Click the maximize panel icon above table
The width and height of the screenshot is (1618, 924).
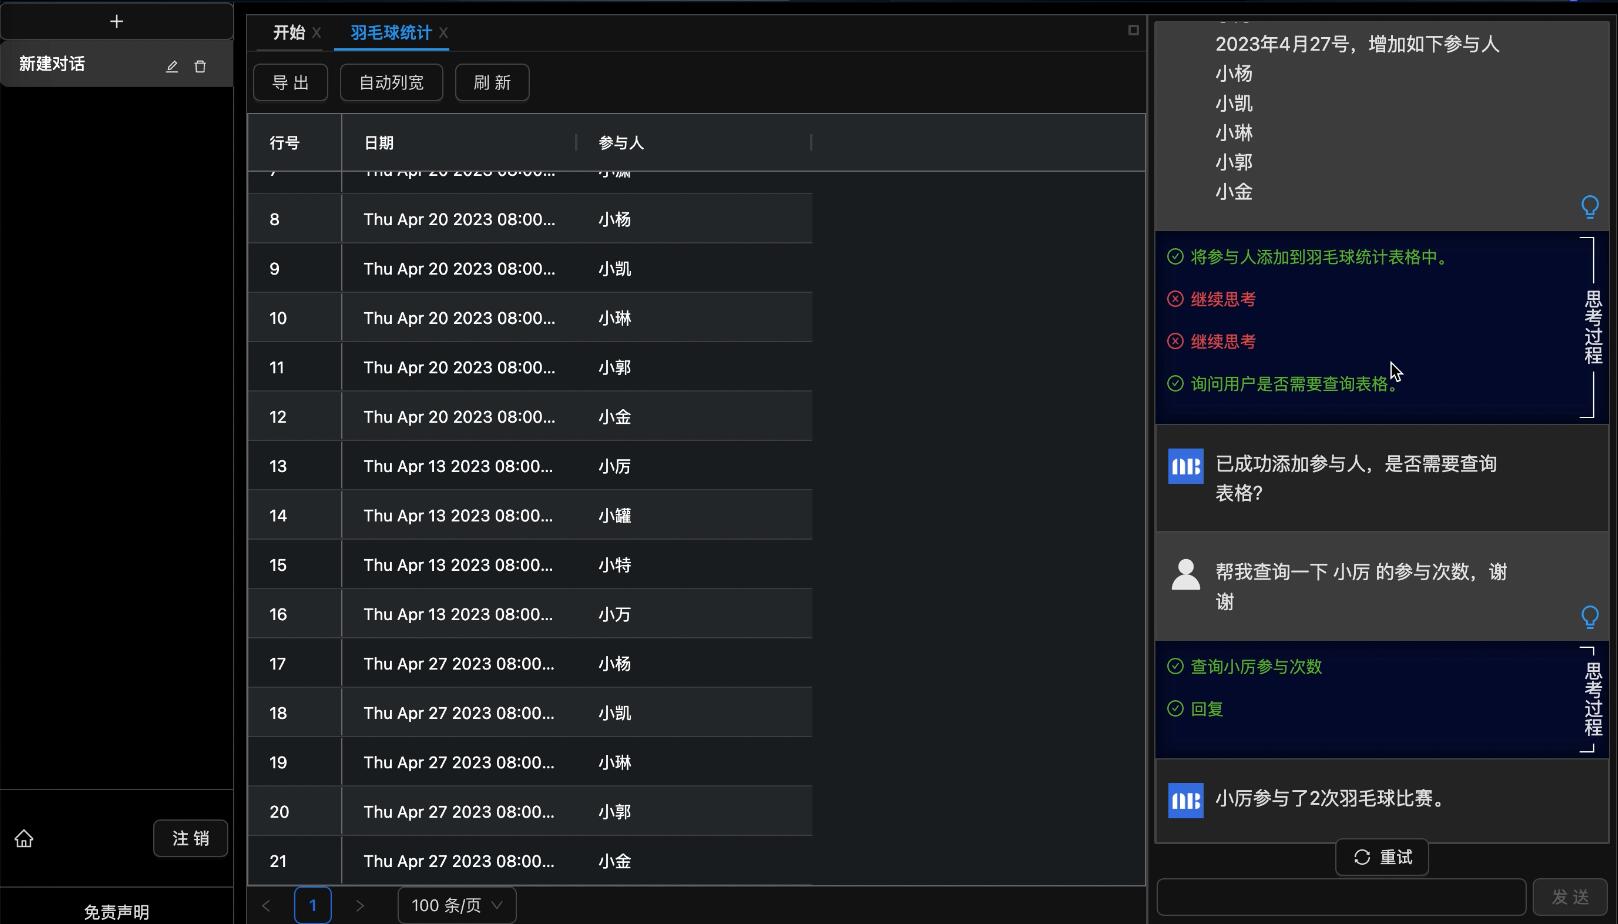click(1133, 30)
